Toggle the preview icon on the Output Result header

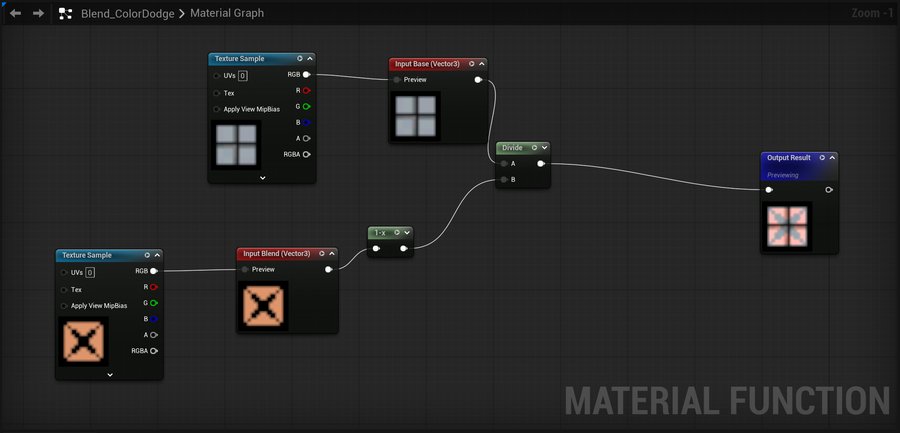(822, 158)
